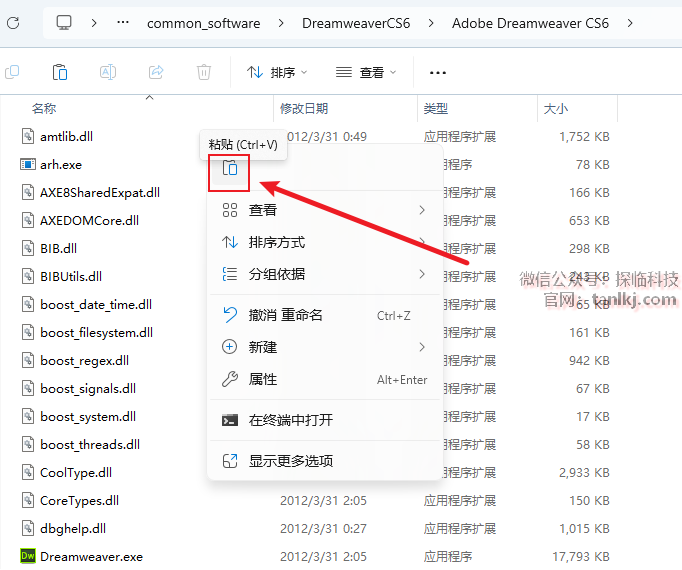Click the Rename toolbar icon
Screen dimensions: 682x570
coord(108,72)
